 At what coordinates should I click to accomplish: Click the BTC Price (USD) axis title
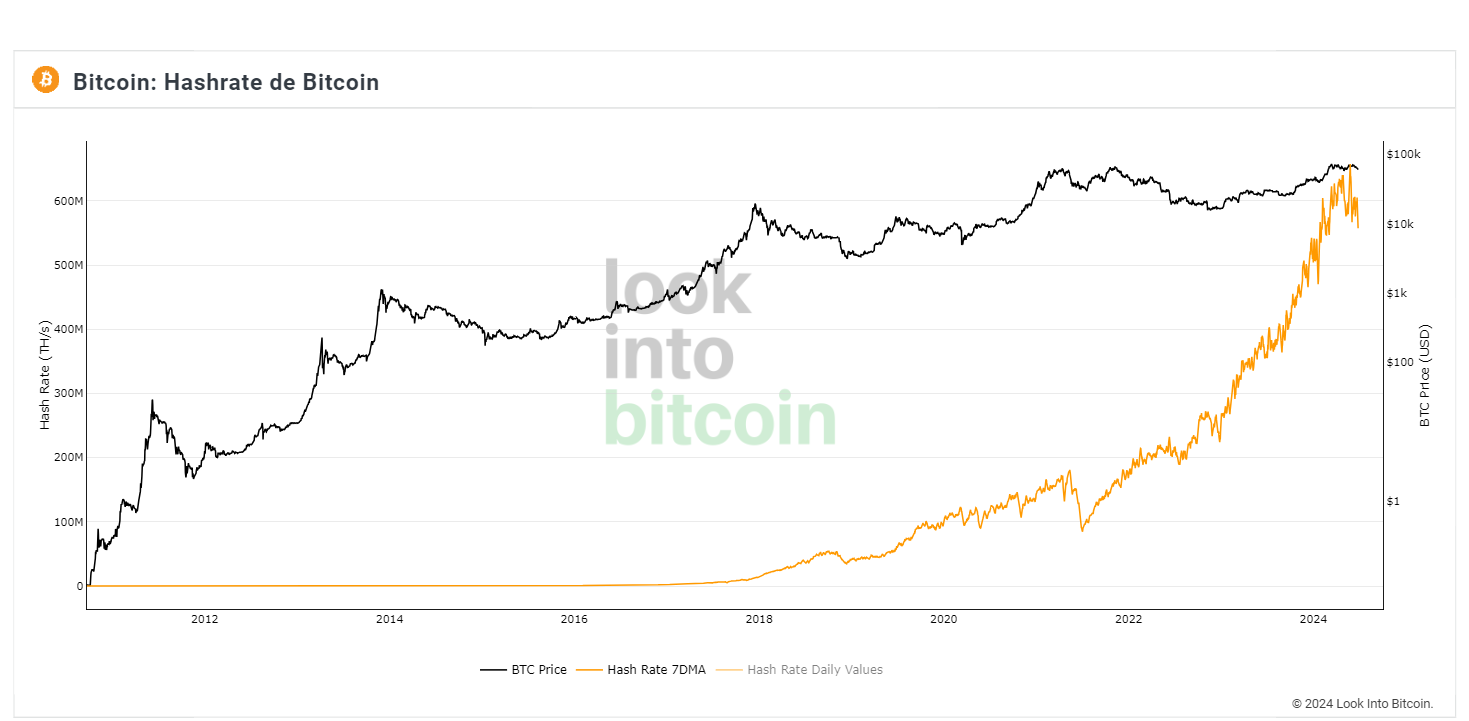tap(1425, 375)
